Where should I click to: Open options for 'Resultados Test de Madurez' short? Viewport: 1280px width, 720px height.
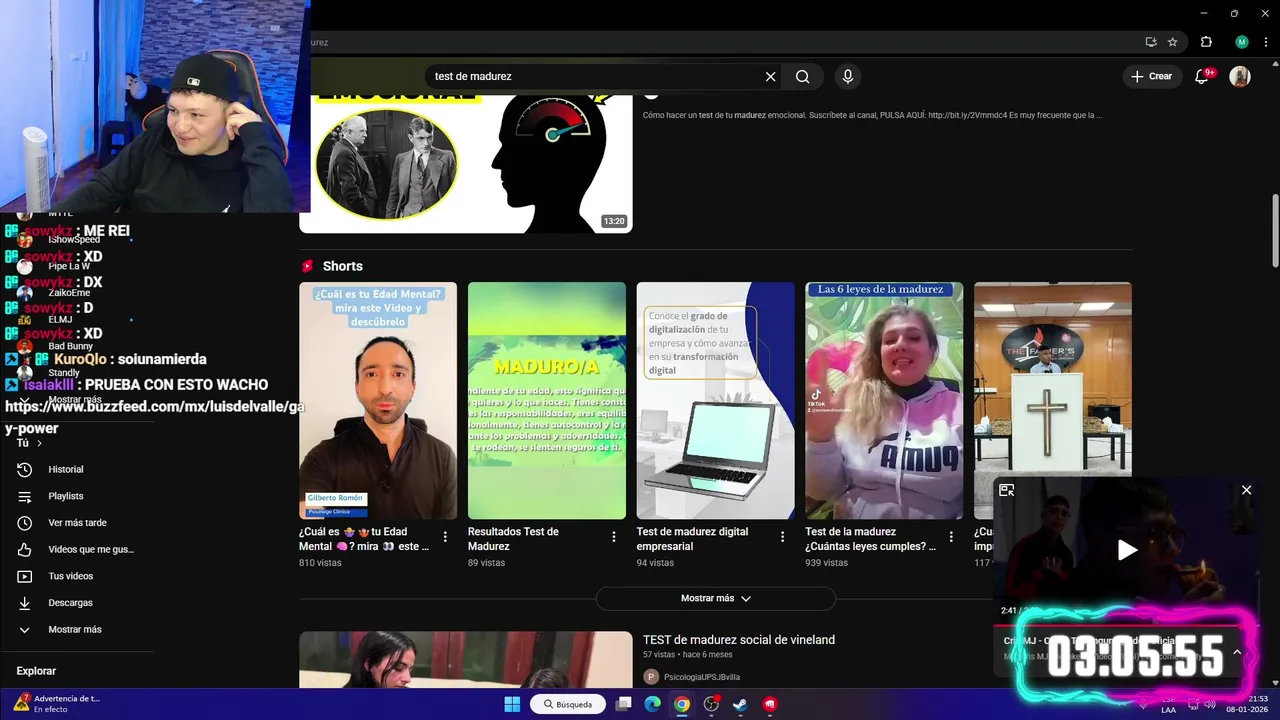614,537
